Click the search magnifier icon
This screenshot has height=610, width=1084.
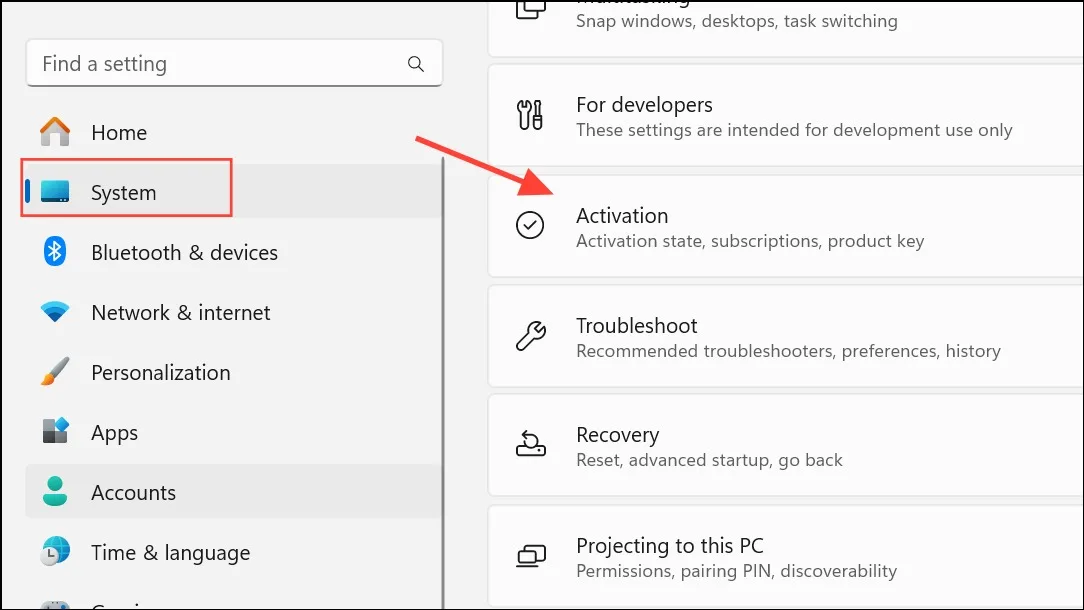click(x=415, y=64)
